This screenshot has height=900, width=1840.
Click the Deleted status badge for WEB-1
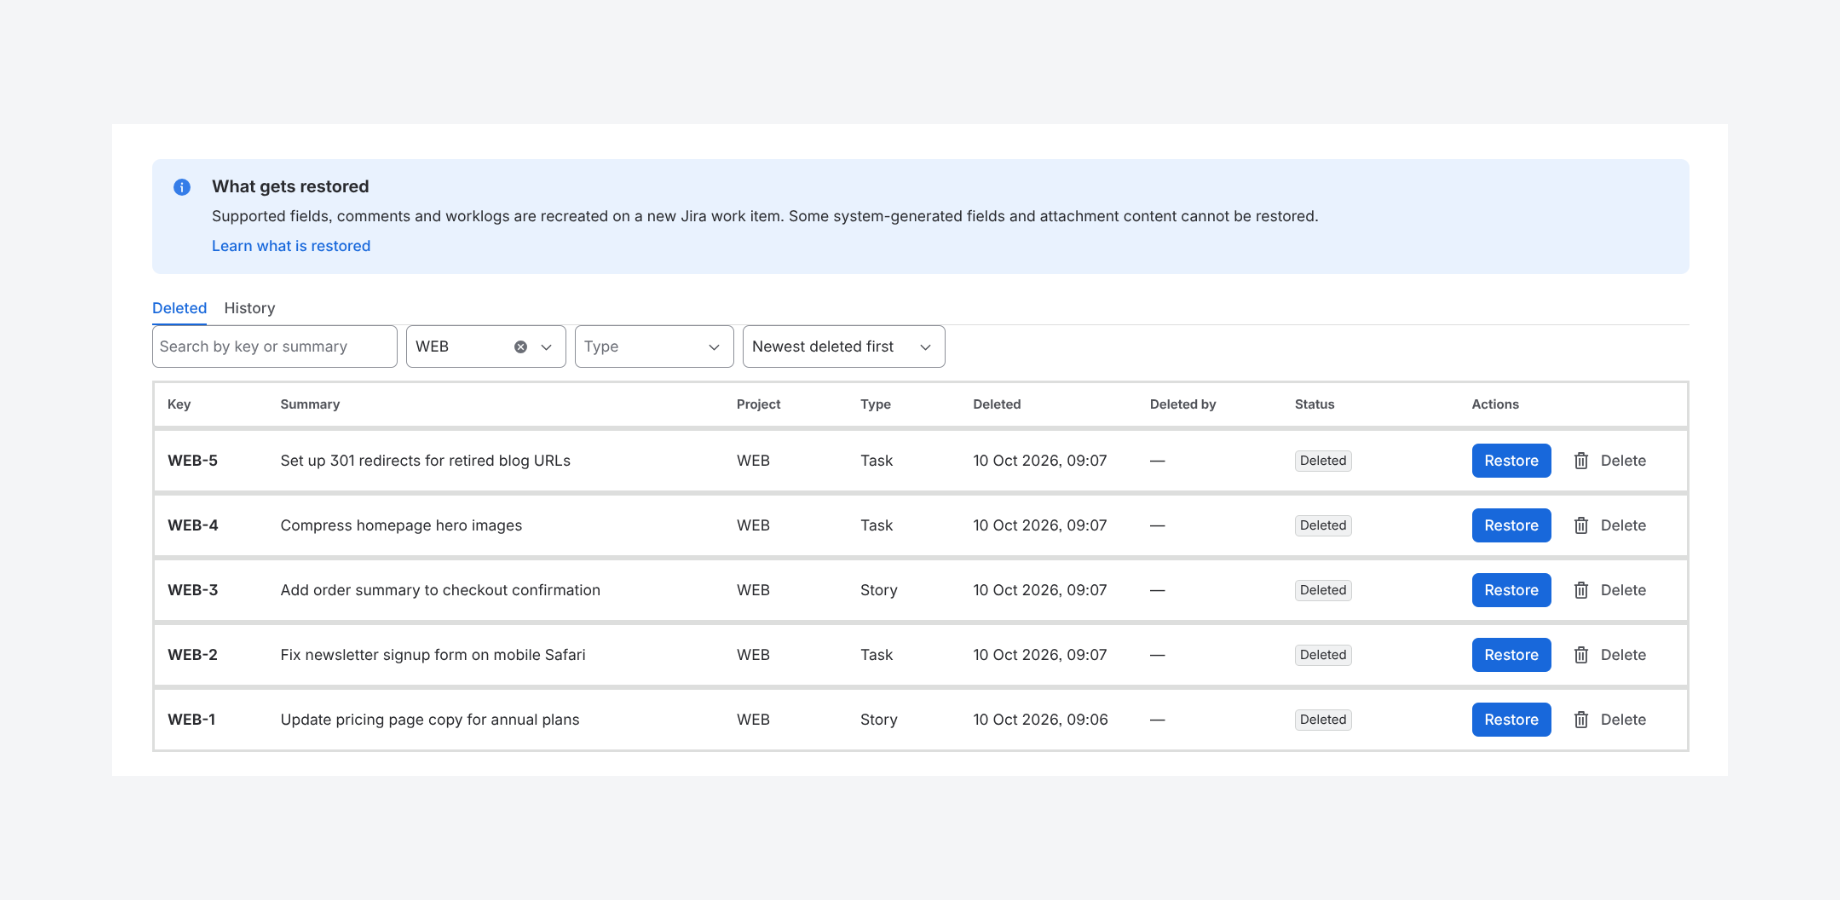coord(1323,720)
